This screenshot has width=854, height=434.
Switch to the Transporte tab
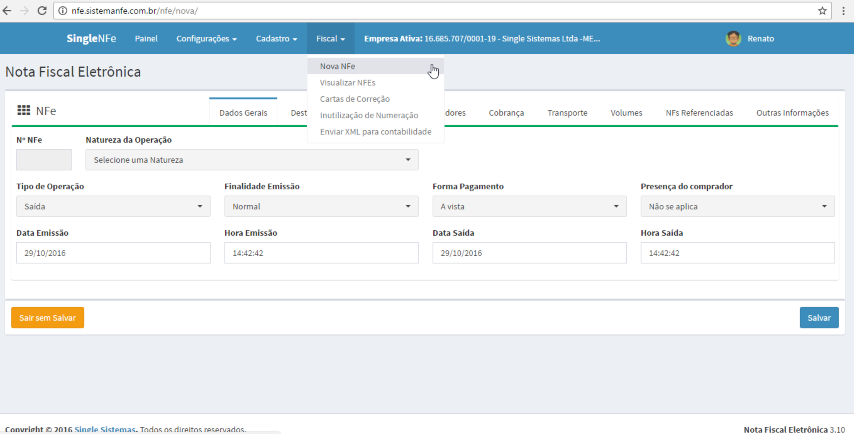pyautogui.click(x=567, y=113)
